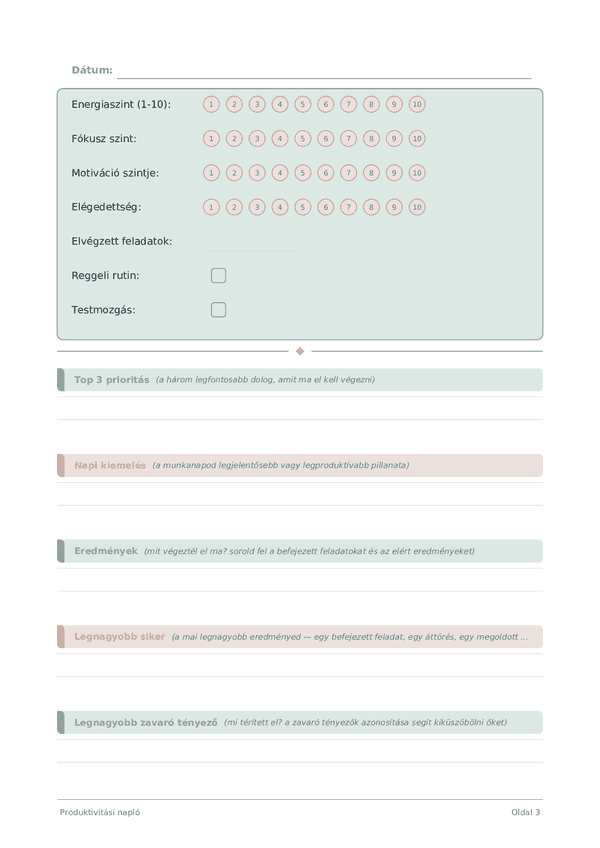Select 7 for Energiaszint rating
The height and width of the screenshot is (848, 600).
pyautogui.click(x=348, y=104)
